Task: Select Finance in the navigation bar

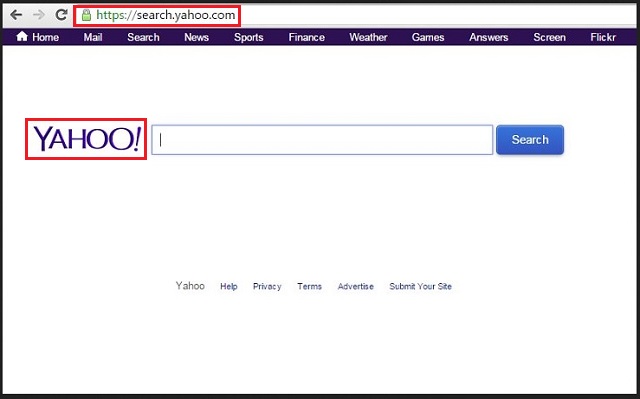Action: [x=307, y=37]
